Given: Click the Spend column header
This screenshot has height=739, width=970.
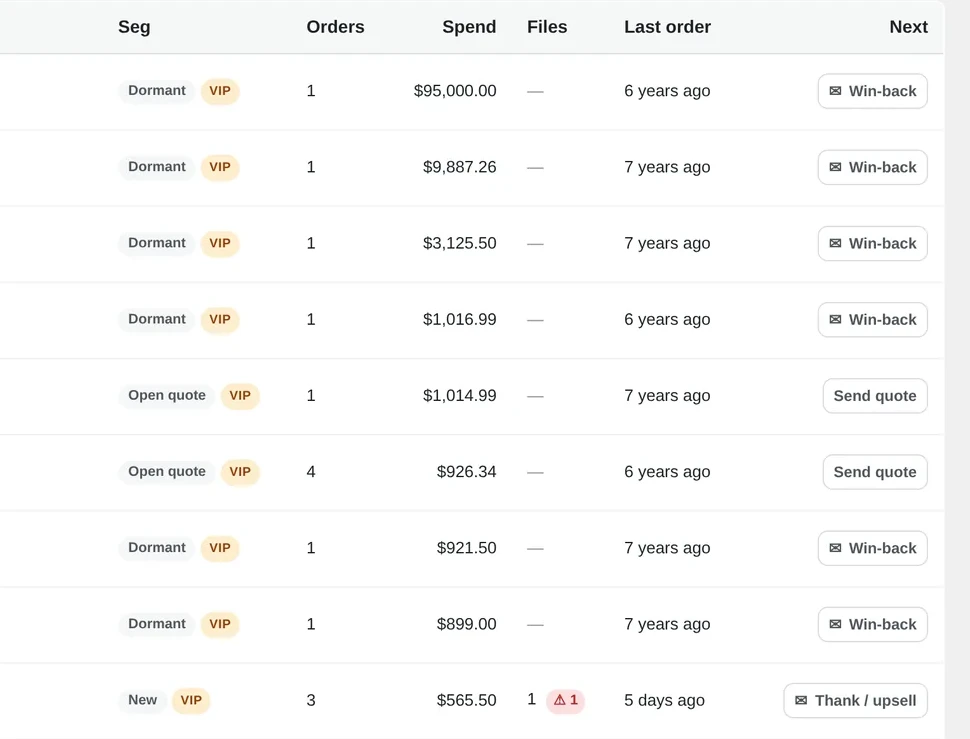Looking at the screenshot, I should [x=469, y=27].
